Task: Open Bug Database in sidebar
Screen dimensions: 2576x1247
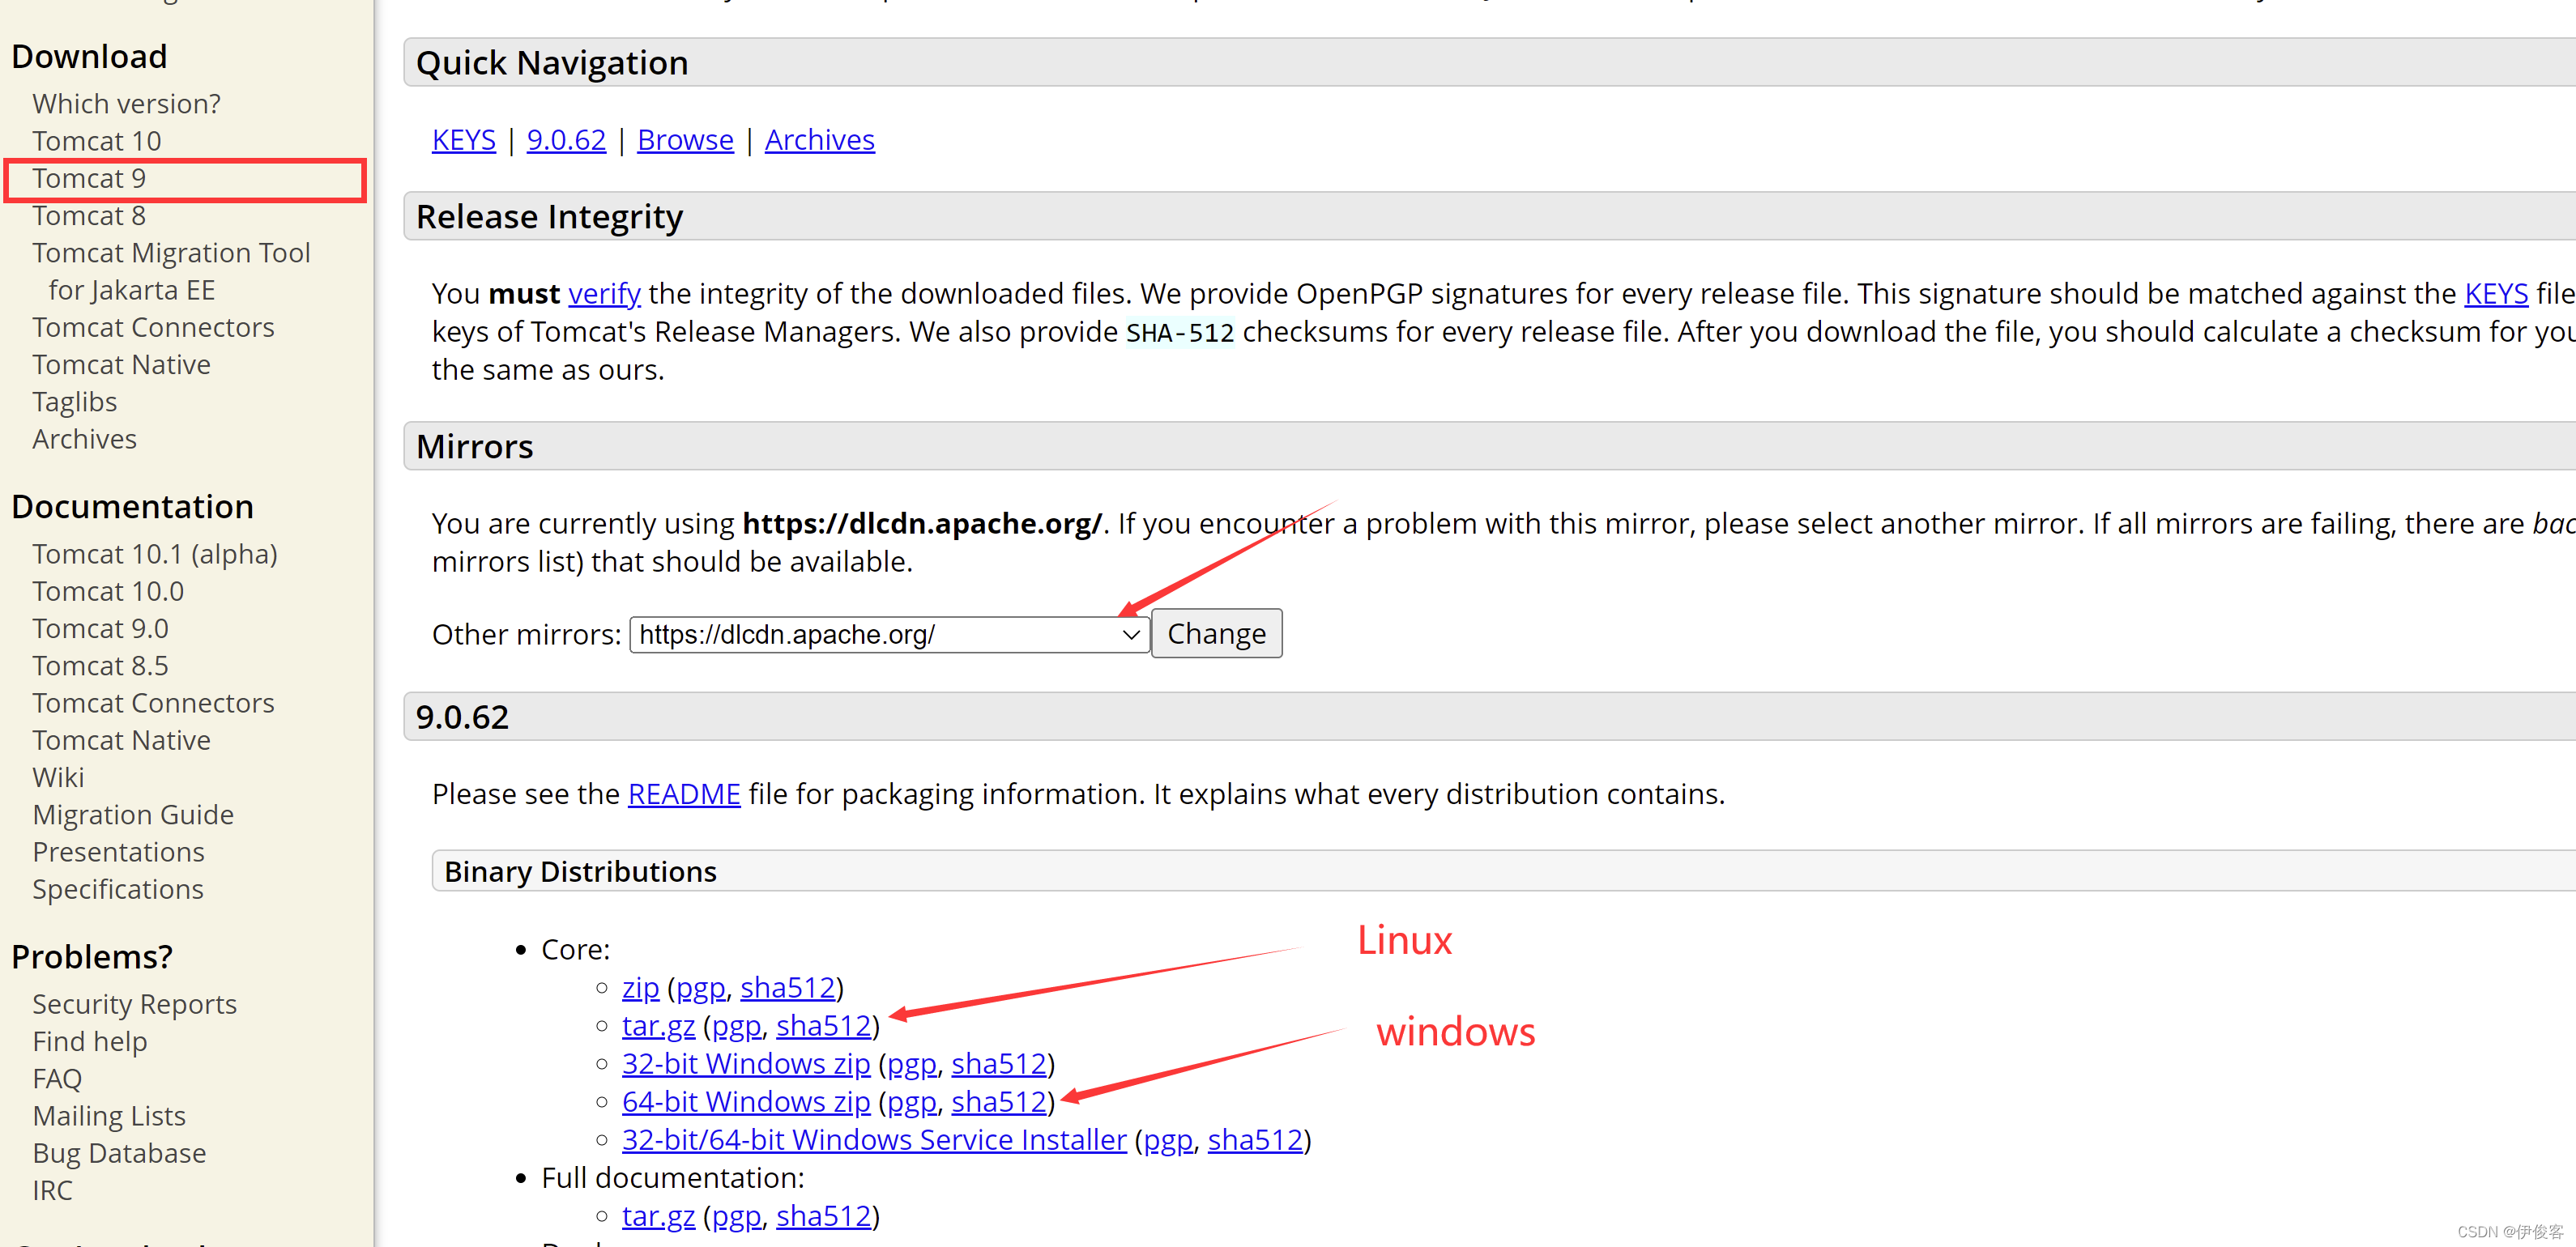Action: click(x=119, y=1154)
